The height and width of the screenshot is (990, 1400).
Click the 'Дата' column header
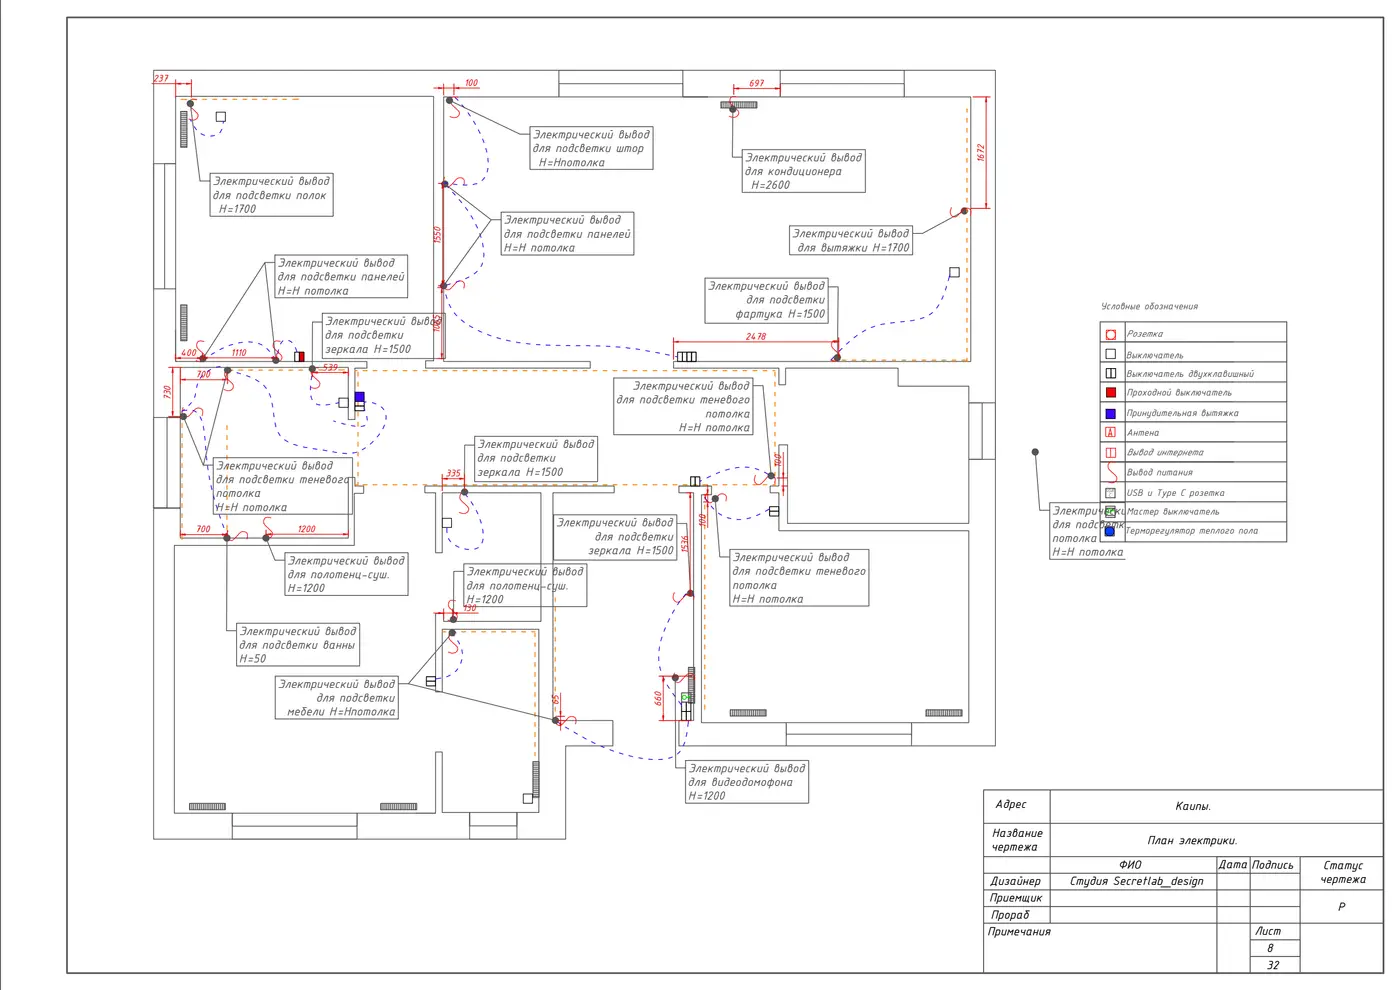click(x=1233, y=865)
